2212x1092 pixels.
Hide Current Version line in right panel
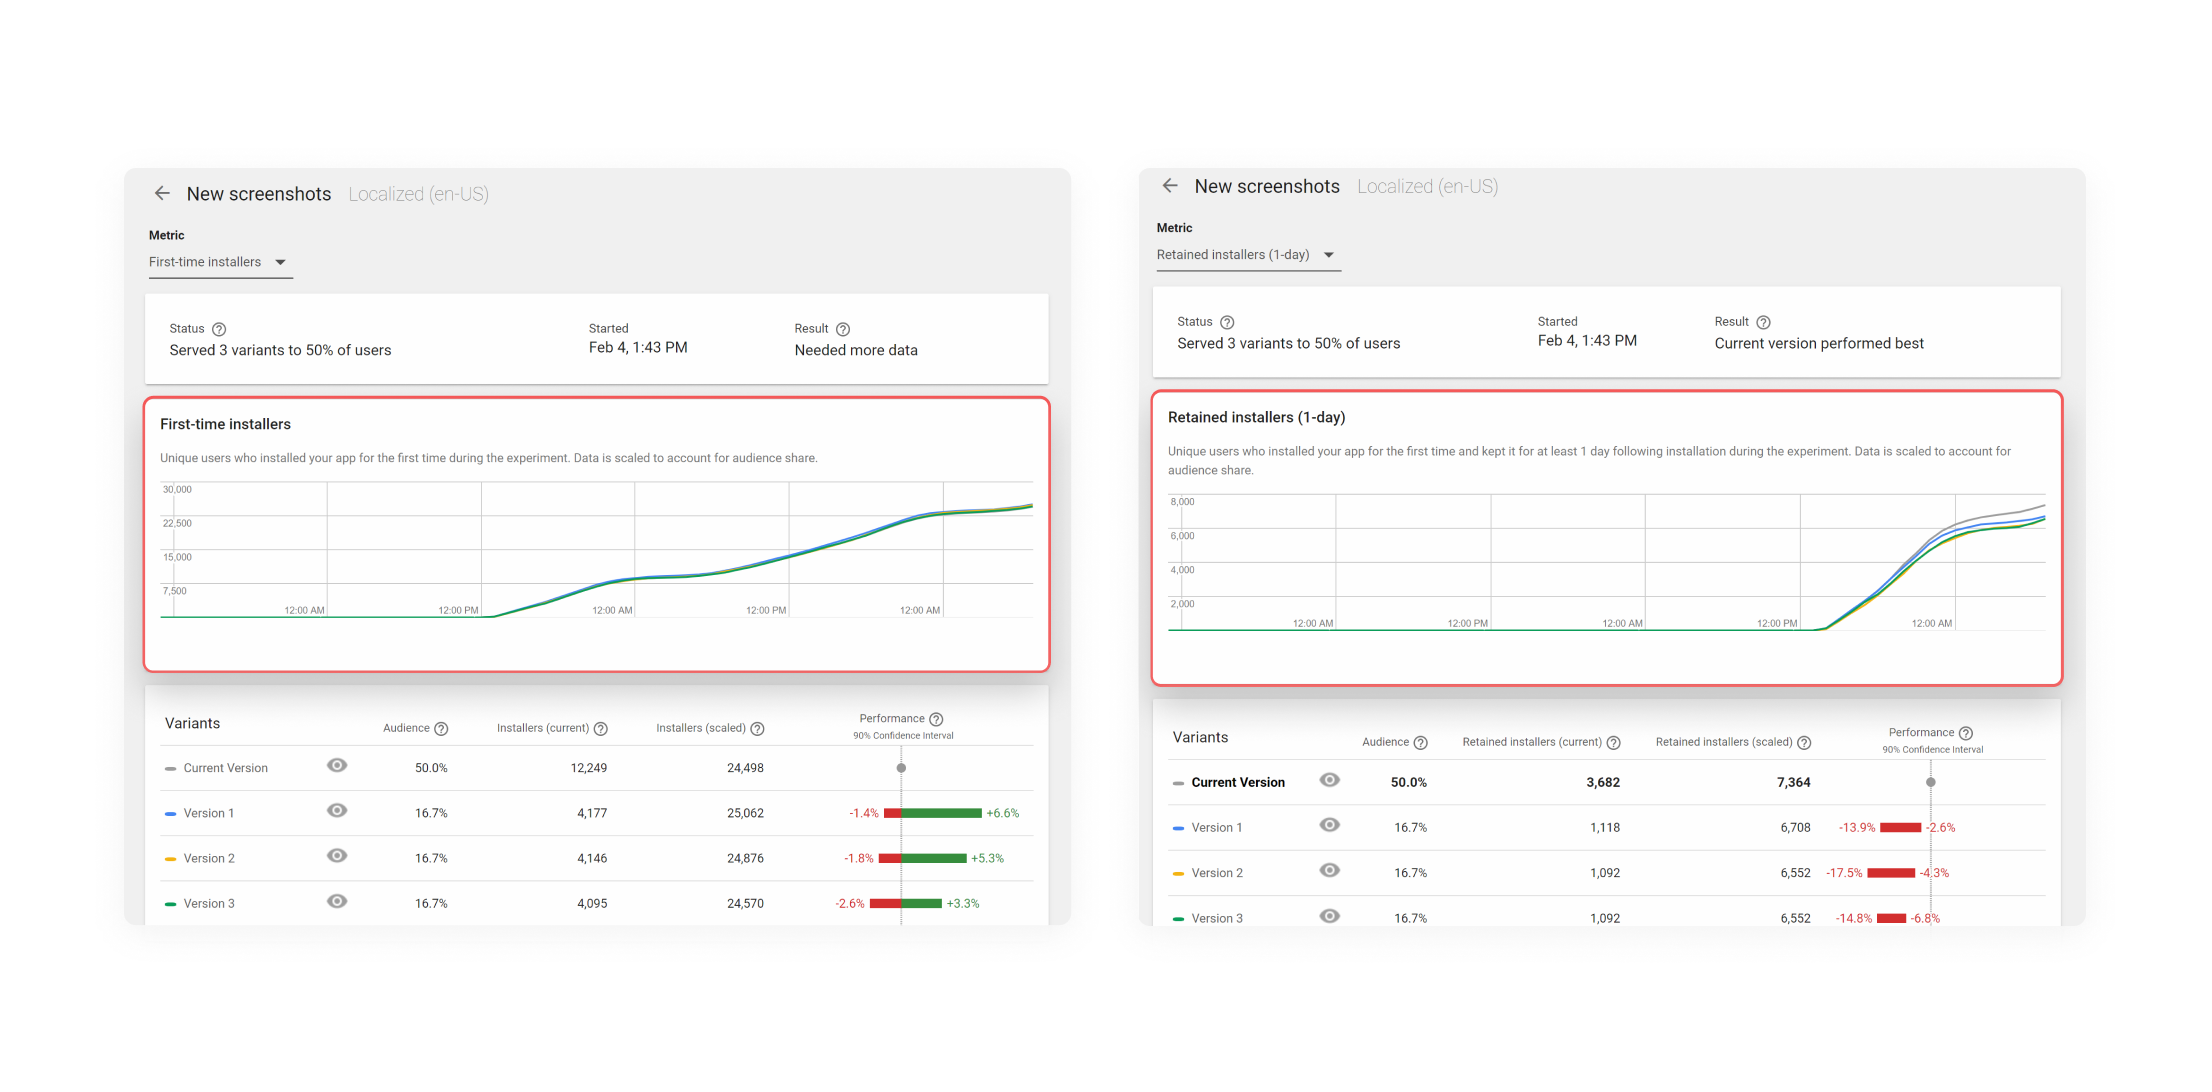[1329, 780]
